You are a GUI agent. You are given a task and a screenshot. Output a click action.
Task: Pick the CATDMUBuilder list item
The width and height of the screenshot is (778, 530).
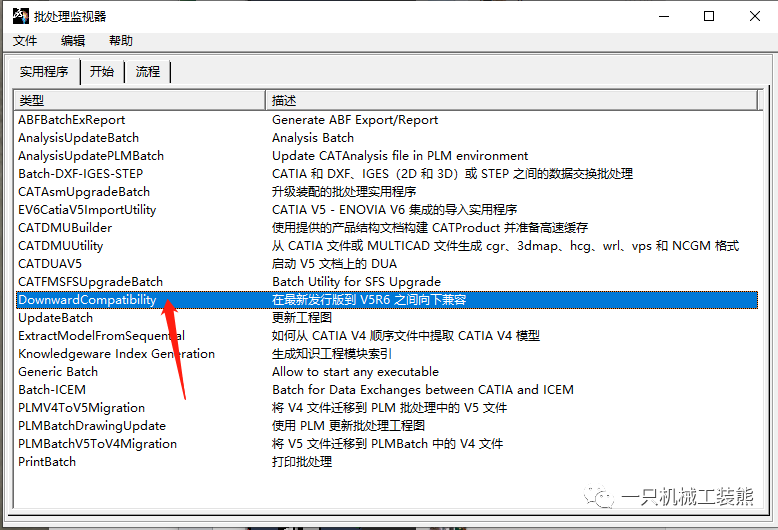tap(65, 228)
